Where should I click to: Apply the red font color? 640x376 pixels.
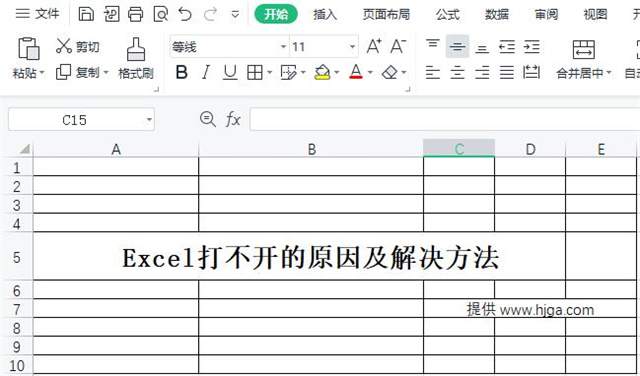[x=356, y=72]
